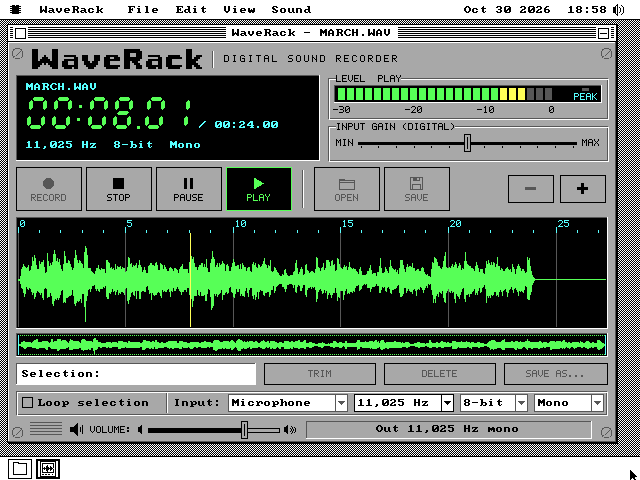Click the 20 second ruler mark
This screenshot has width=640, height=480.
coord(455,224)
